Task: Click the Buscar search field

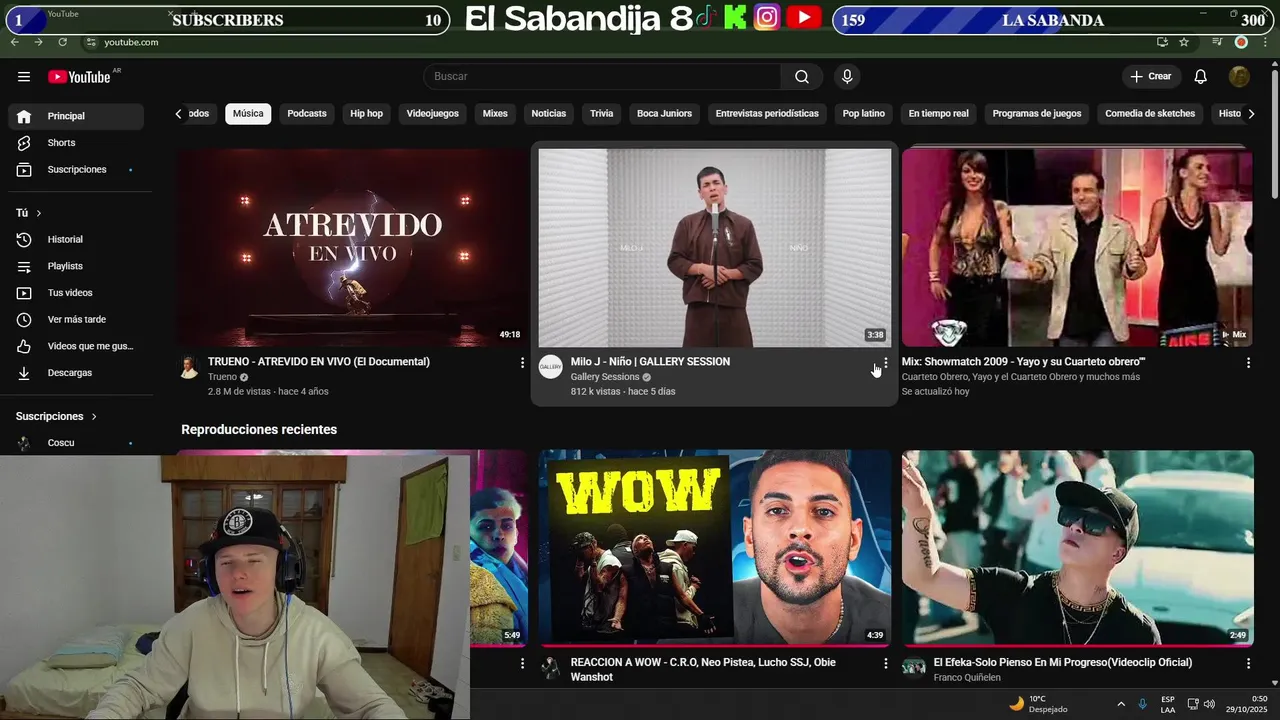Action: (x=603, y=77)
